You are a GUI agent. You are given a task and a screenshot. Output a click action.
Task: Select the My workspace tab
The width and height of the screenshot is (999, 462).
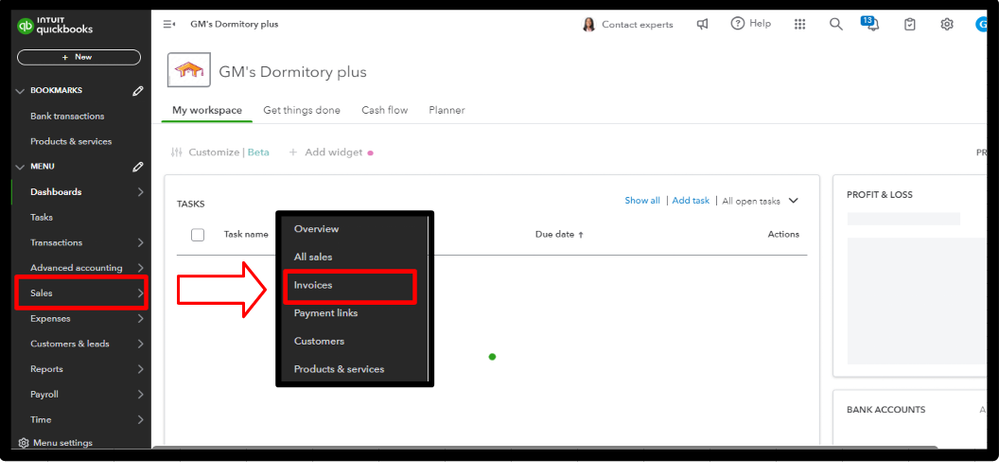(x=207, y=110)
